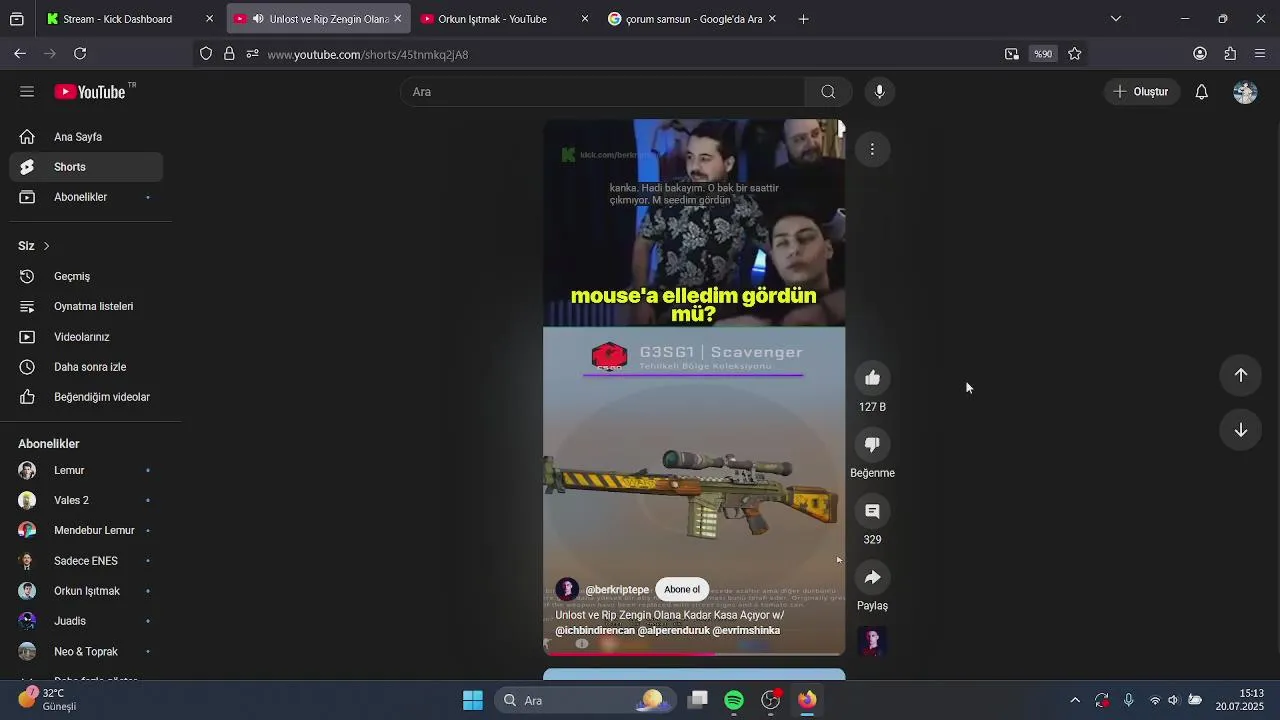The height and width of the screenshot is (720, 1280).
Task: Open Daha sonra izle list
Action: pyautogui.click(x=86, y=367)
